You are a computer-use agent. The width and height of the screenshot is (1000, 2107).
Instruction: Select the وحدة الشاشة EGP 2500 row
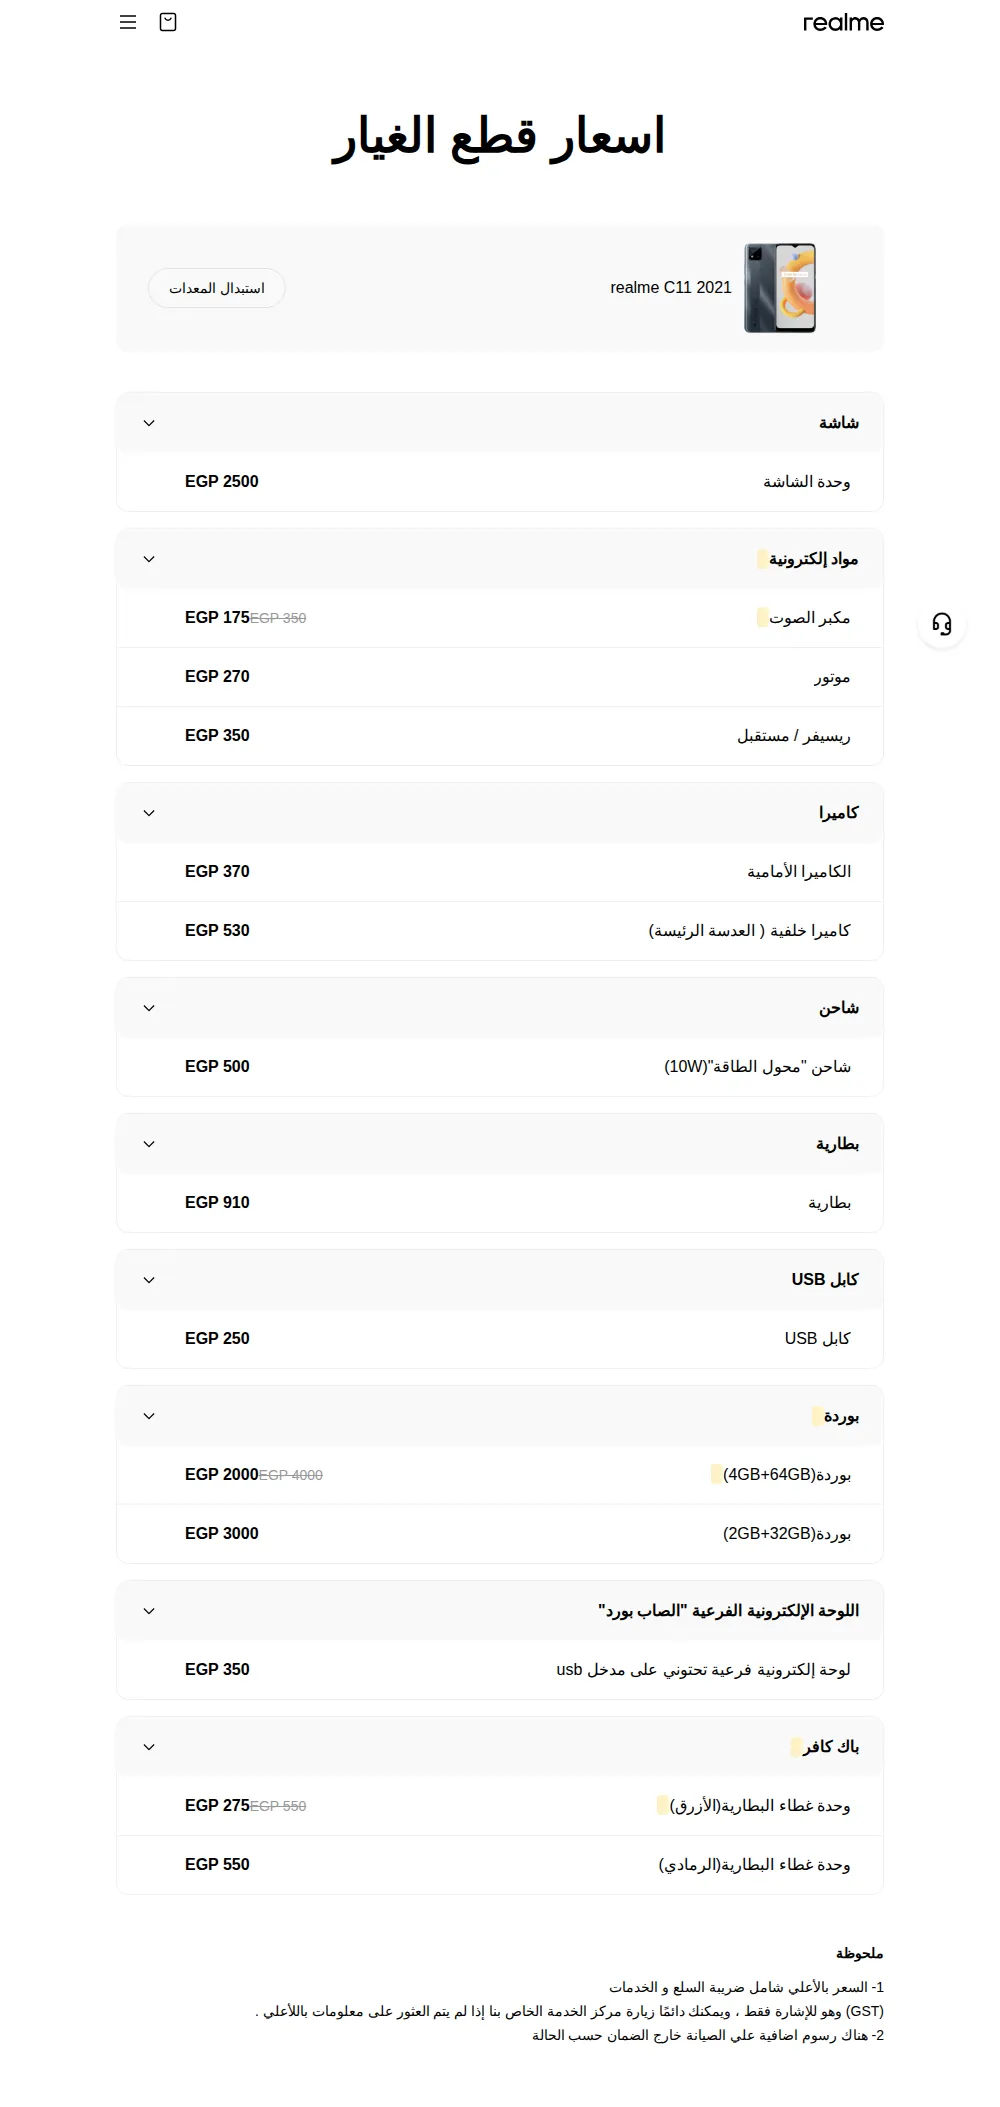pyautogui.click(x=500, y=482)
